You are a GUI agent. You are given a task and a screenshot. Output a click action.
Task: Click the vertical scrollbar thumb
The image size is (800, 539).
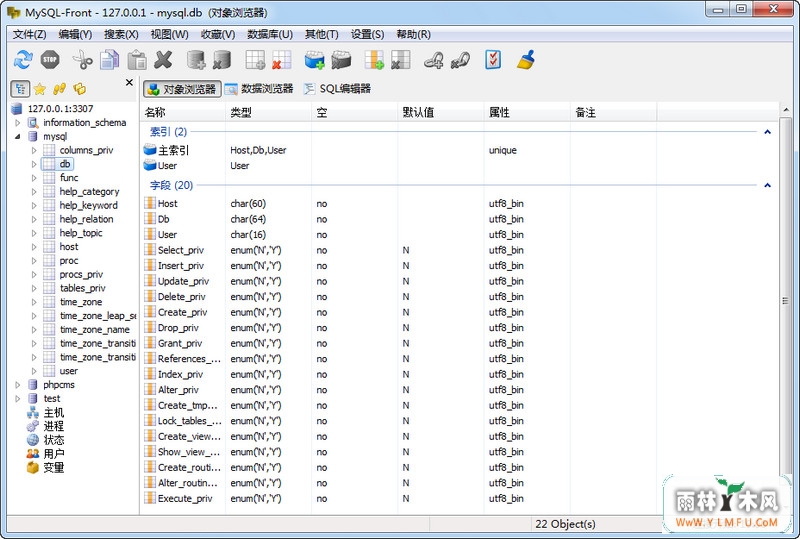785,301
